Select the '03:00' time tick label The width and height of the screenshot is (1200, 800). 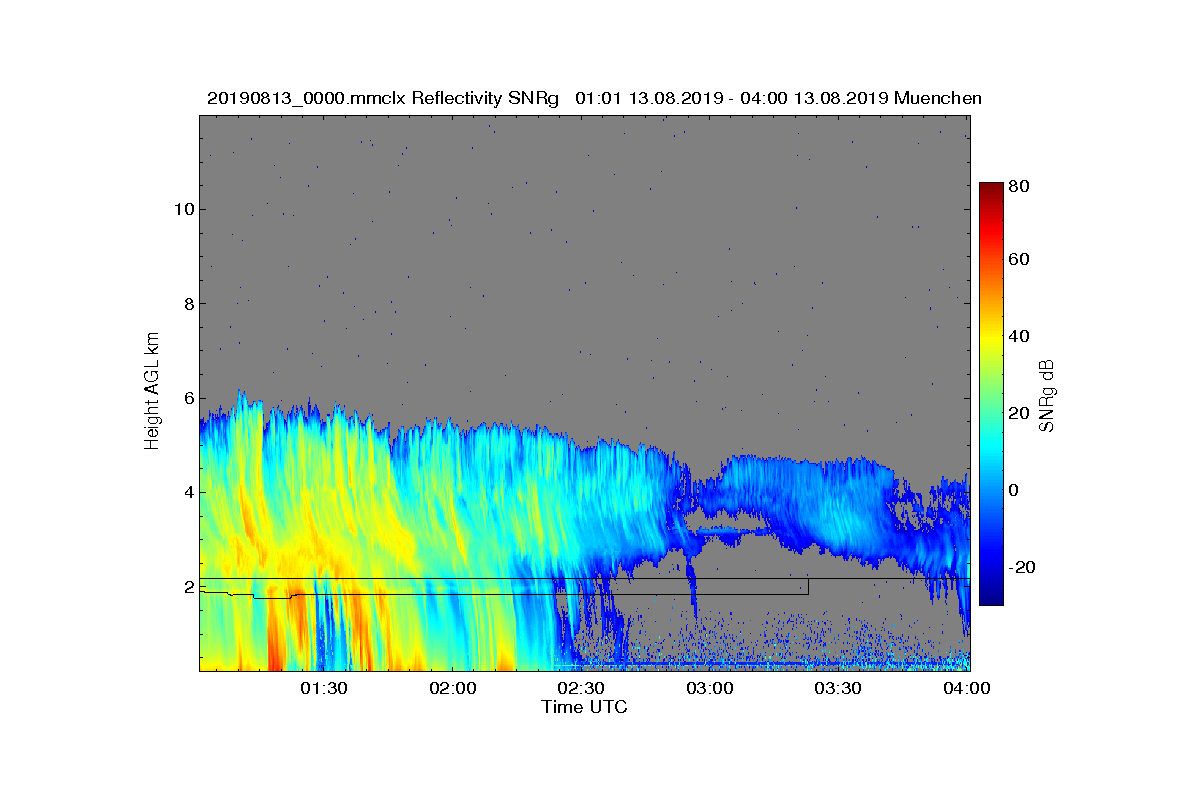710,688
